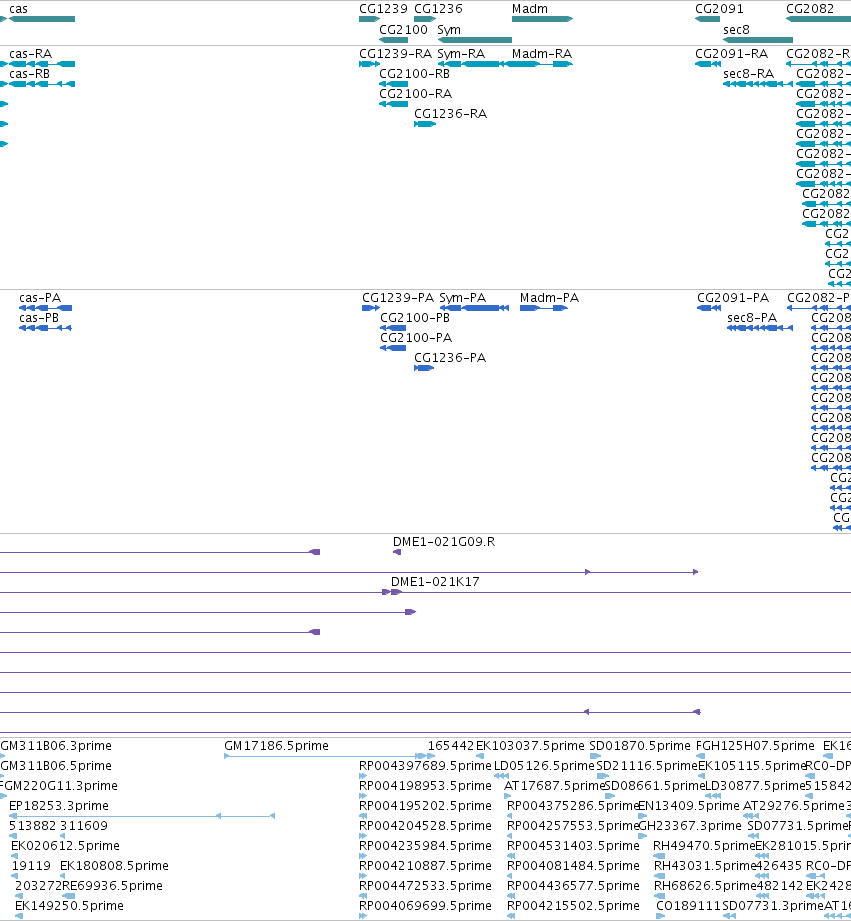The image size is (851, 921).
Task: Select the 165442 EST label
Action: point(450,746)
